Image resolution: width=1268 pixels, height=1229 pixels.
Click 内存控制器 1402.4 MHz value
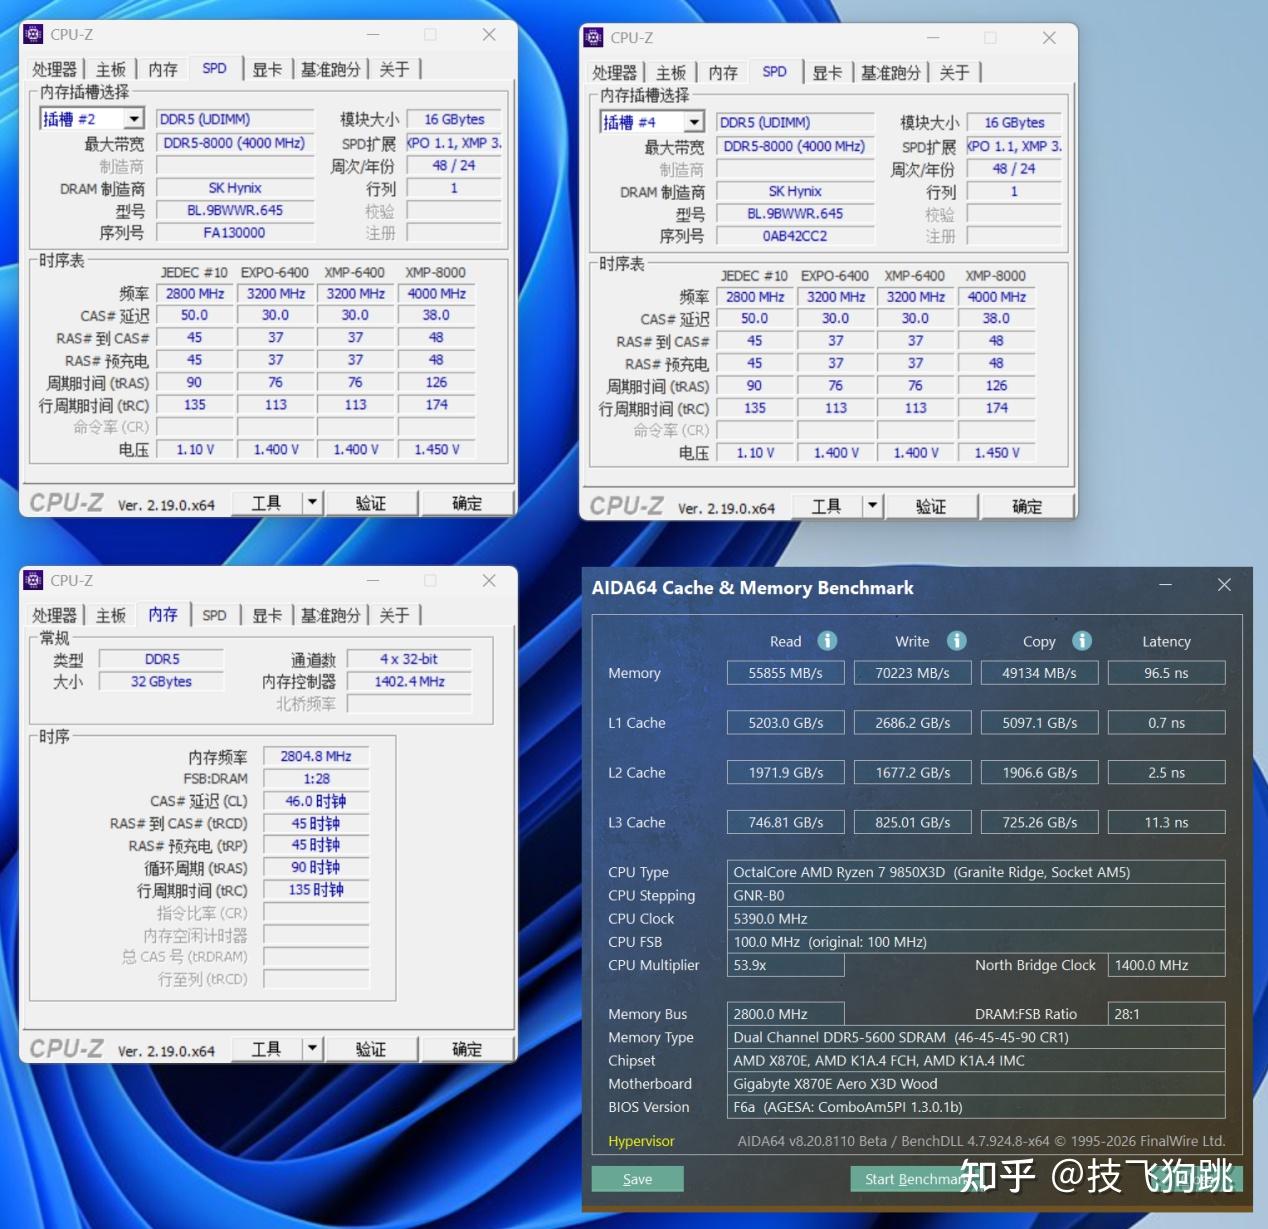(x=409, y=681)
